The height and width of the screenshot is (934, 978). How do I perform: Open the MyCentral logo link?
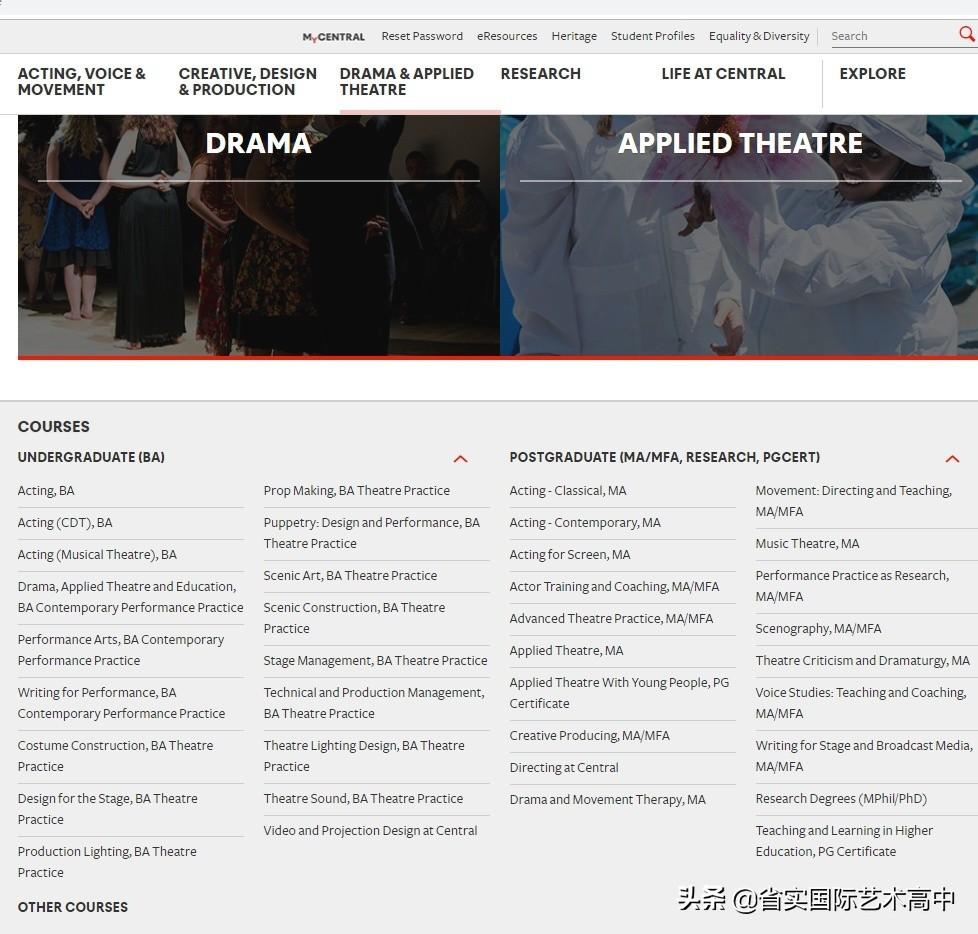click(333, 37)
